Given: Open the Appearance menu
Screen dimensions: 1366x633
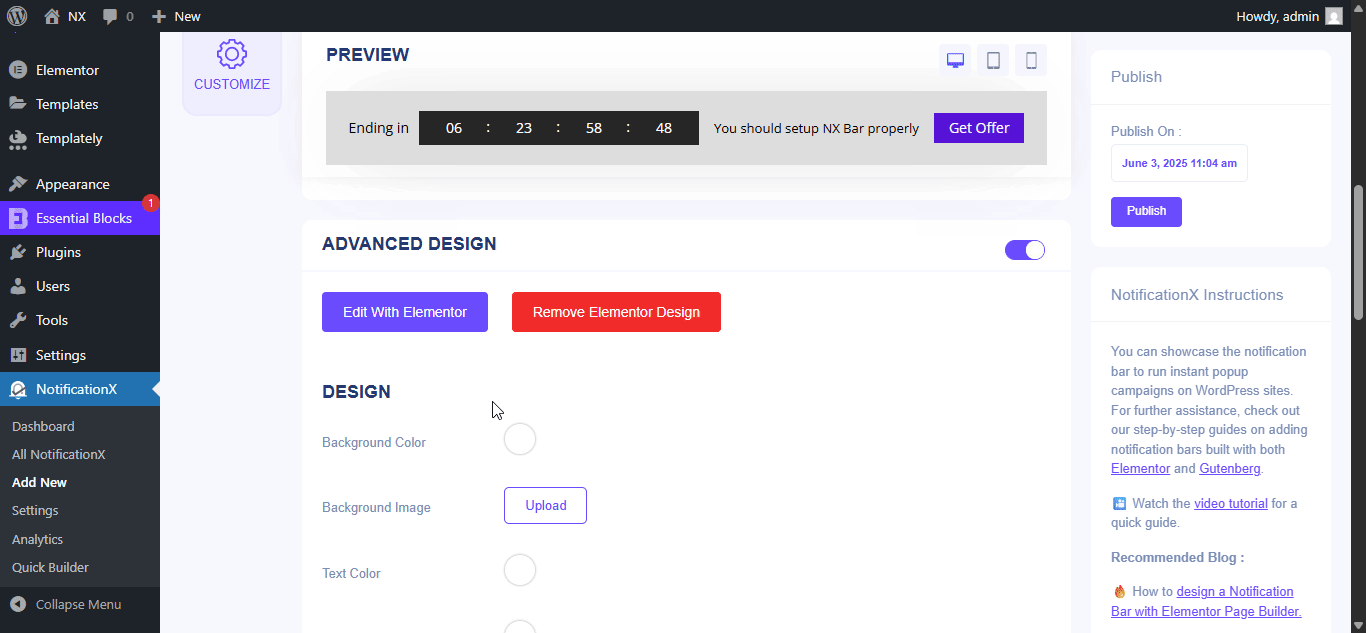Looking at the screenshot, I should click(x=80, y=184).
